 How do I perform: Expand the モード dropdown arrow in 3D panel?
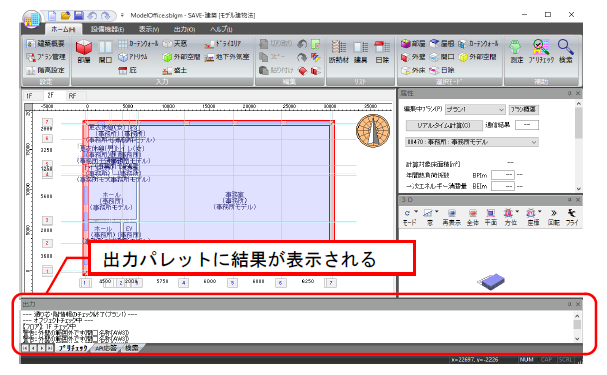416,212
